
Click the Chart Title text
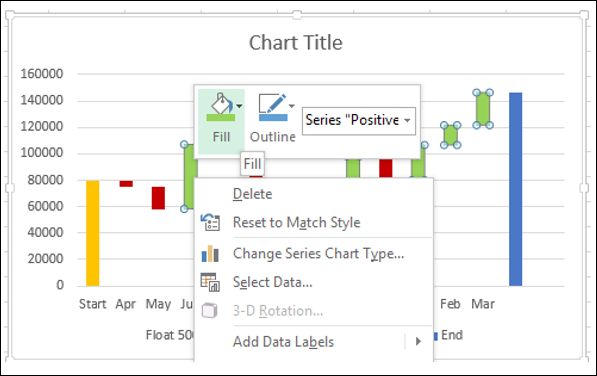point(296,43)
